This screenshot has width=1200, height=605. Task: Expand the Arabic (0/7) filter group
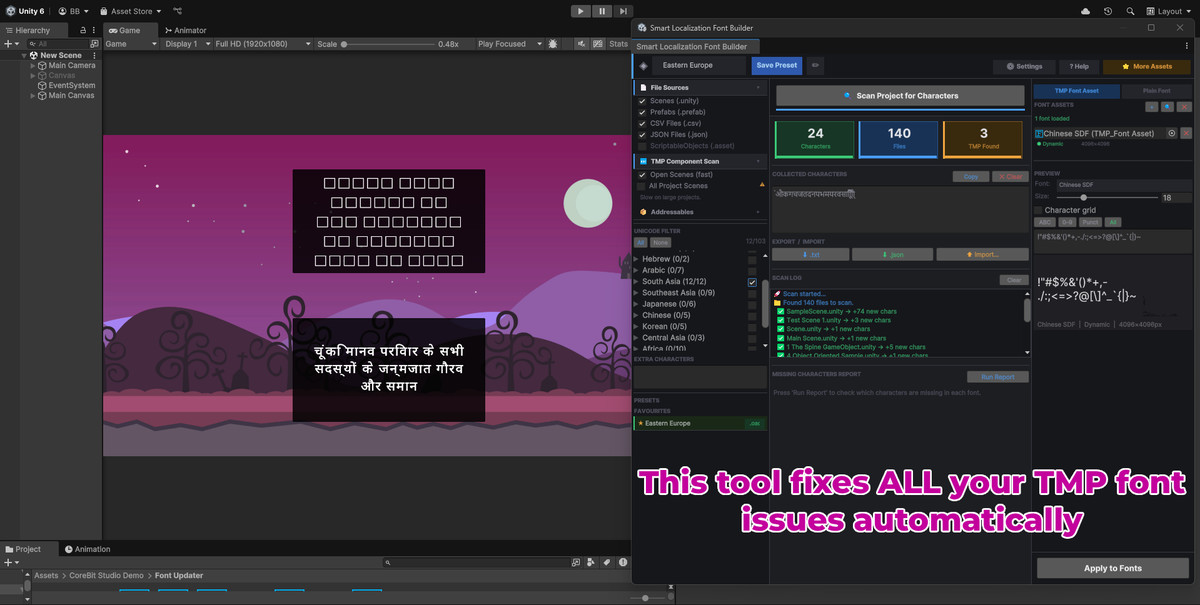pos(637,270)
